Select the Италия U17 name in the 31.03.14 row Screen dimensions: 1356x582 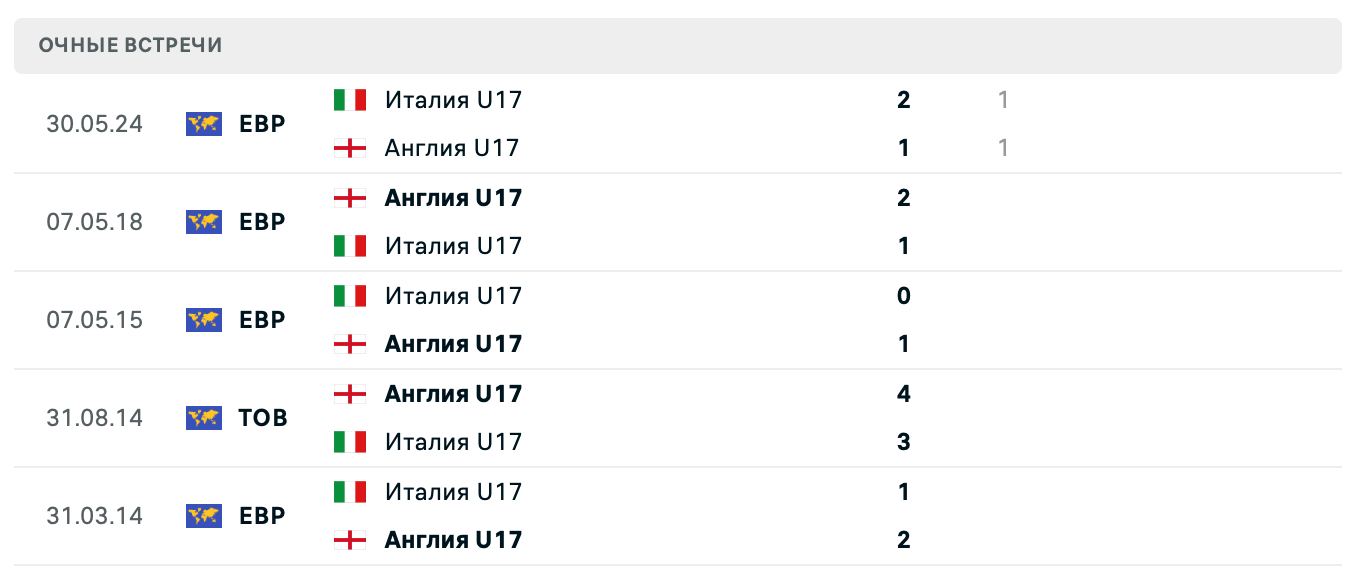pyautogui.click(x=452, y=491)
